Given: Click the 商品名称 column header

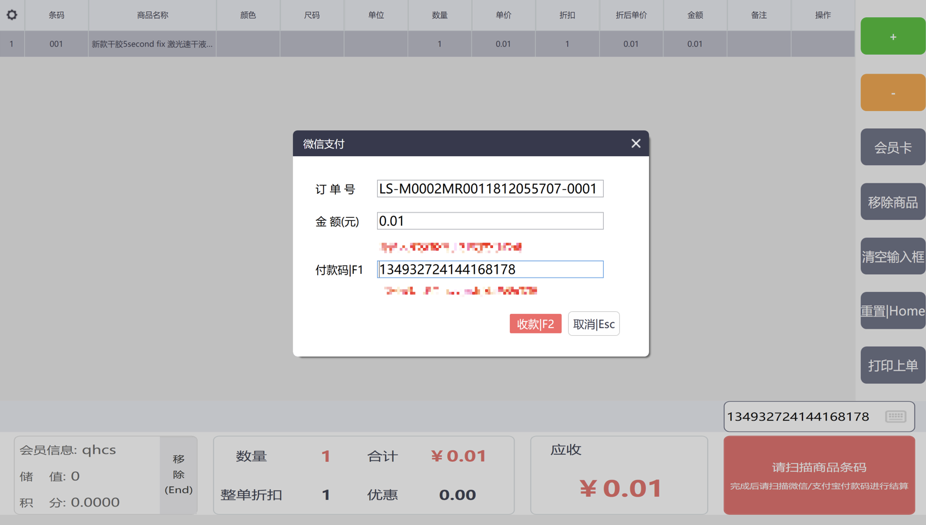Looking at the screenshot, I should pos(152,15).
